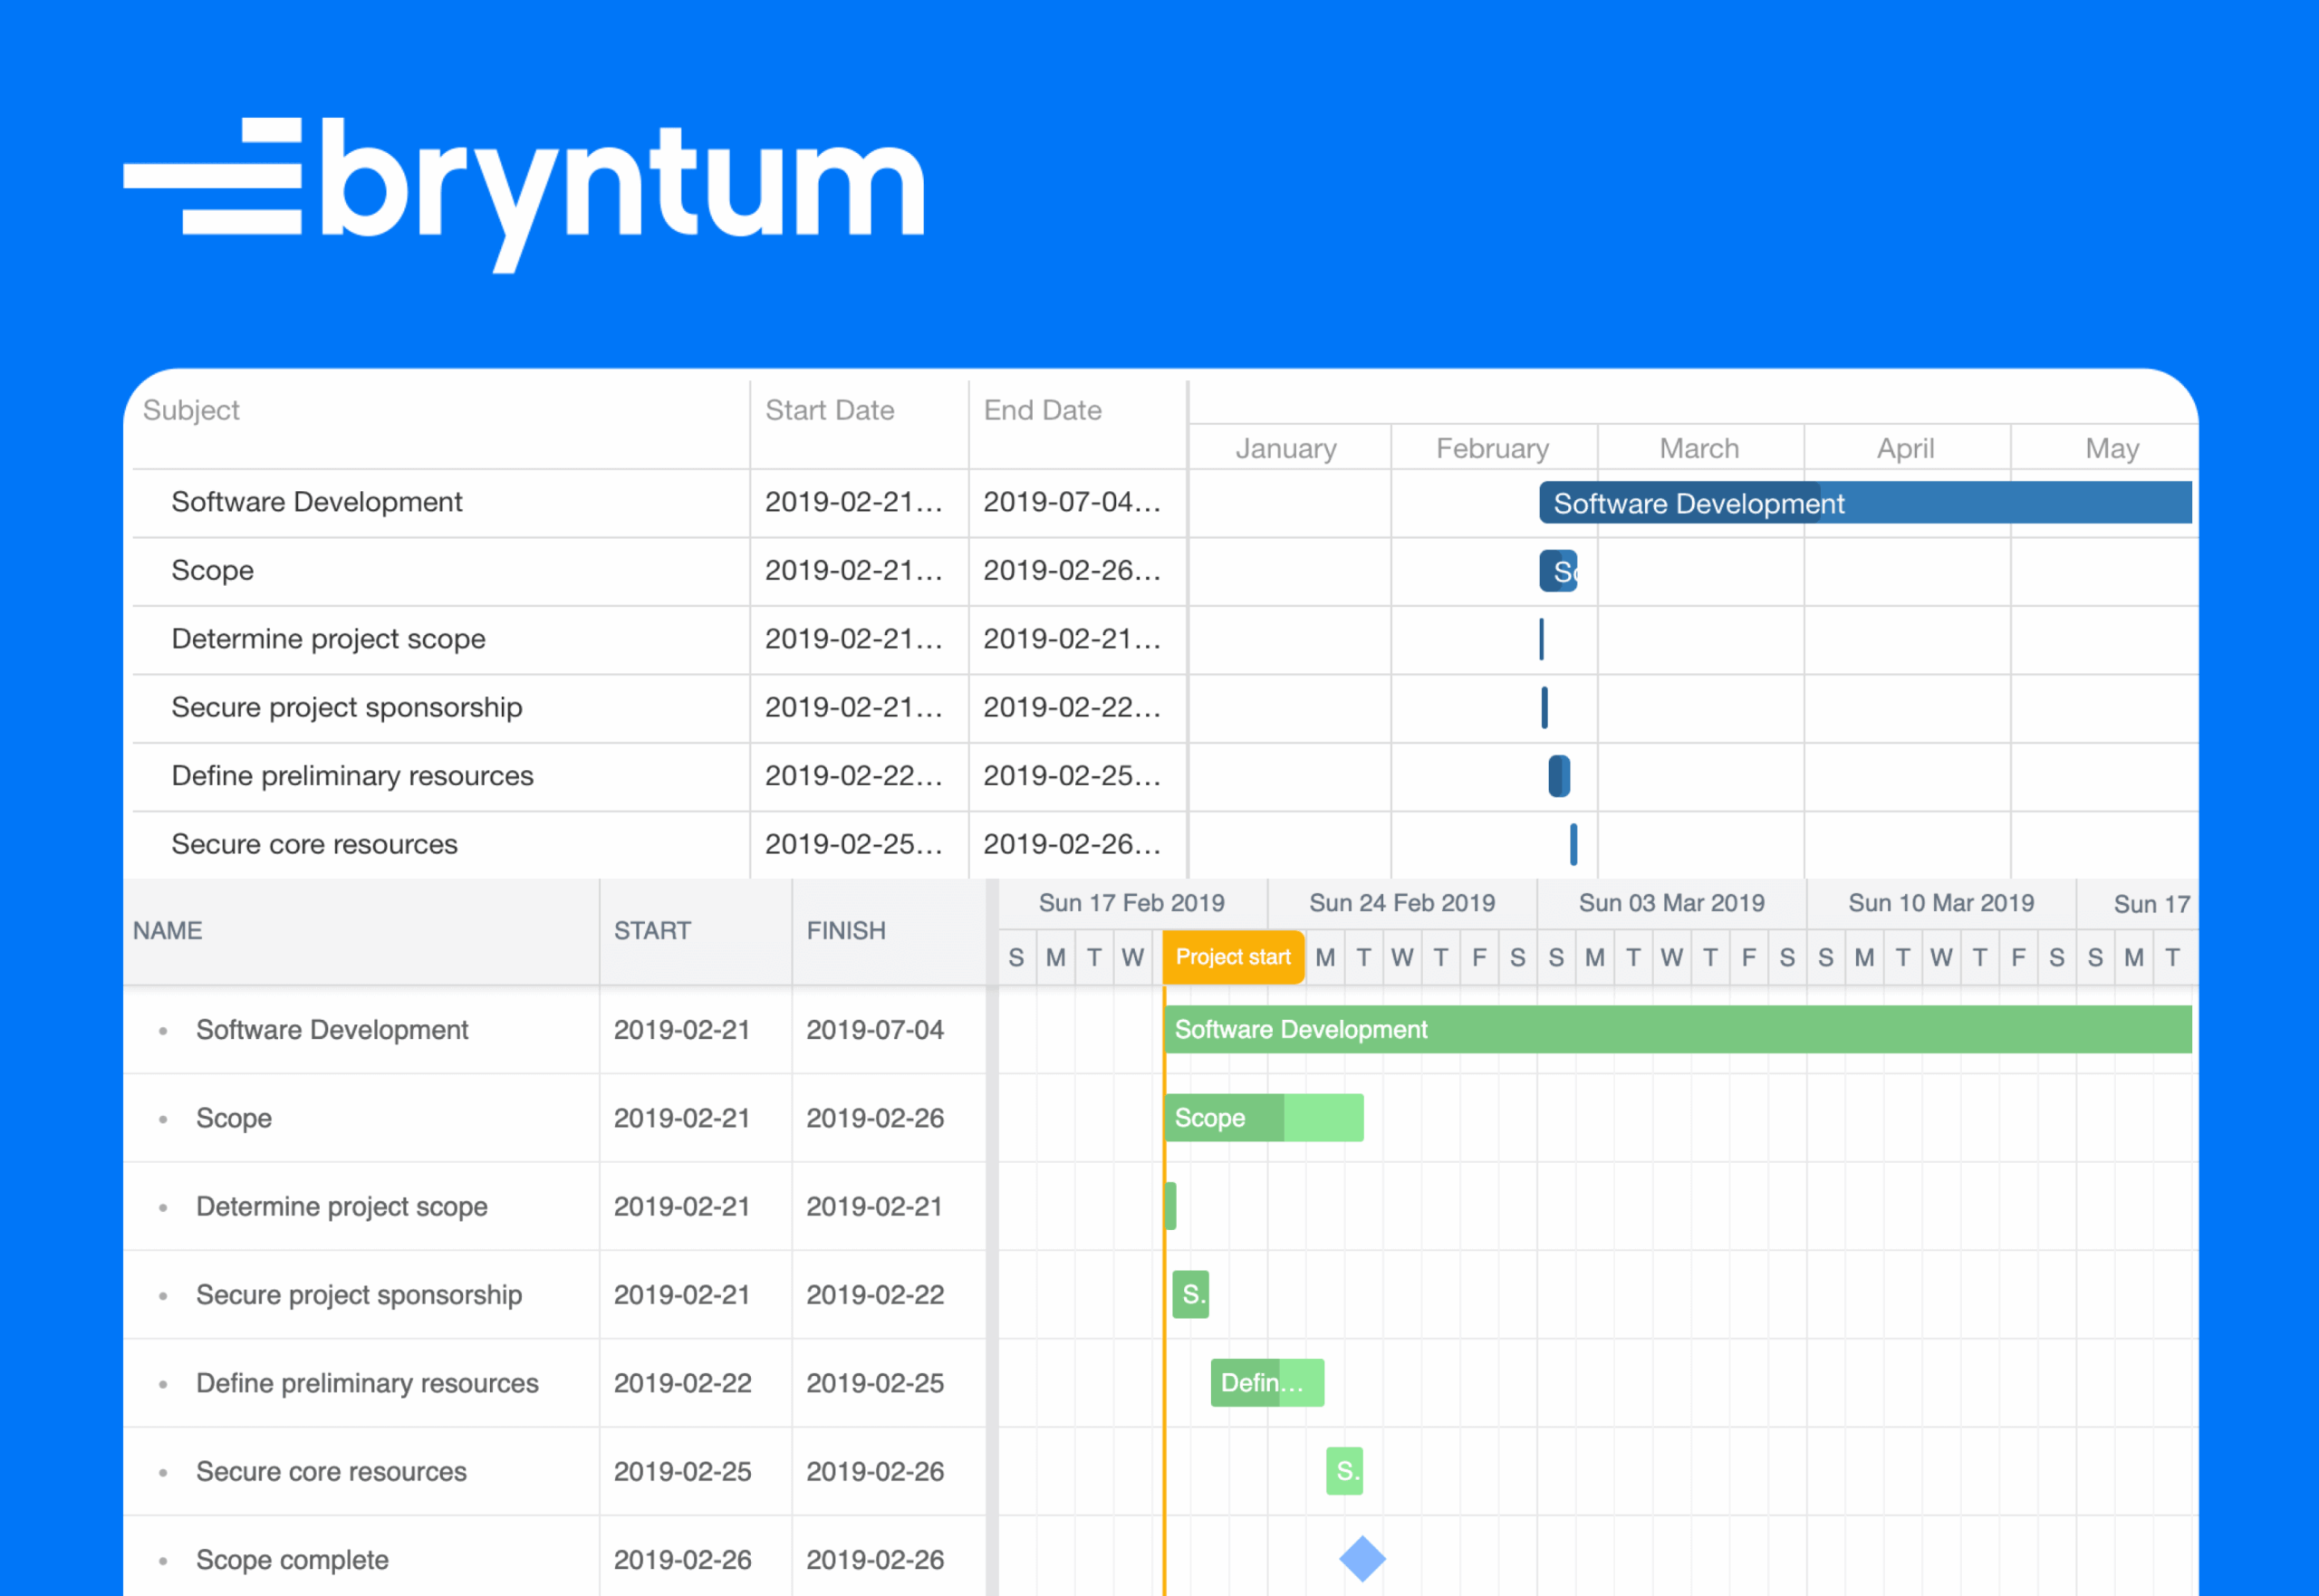Select the Defin... task bar on the timeline
This screenshot has height=1596, width=2319.
click(1266, 1383)
